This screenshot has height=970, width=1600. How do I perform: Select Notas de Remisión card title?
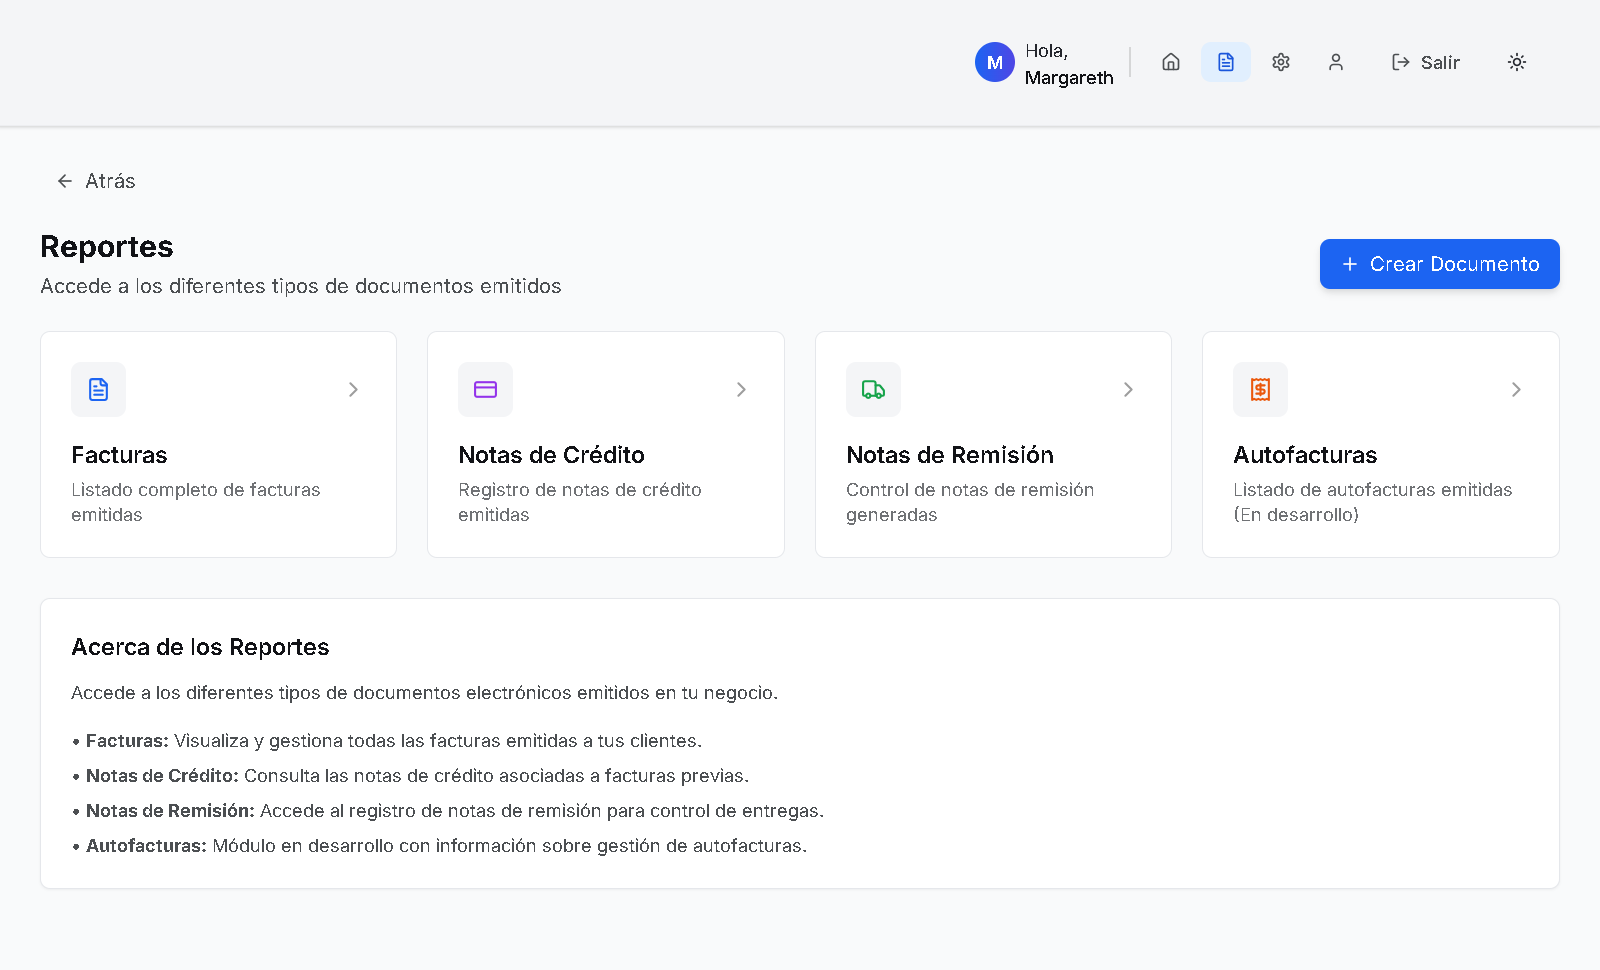click(949, 455)
